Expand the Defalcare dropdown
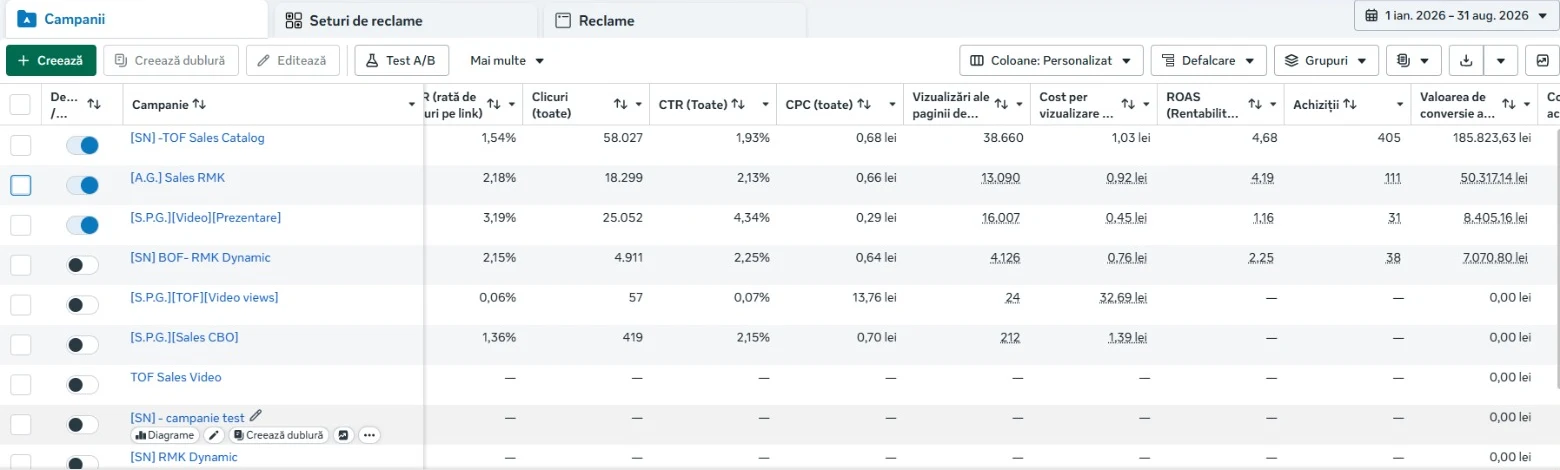The height and width of the screenshot is (470, 1560). [x=1209, y=60]
